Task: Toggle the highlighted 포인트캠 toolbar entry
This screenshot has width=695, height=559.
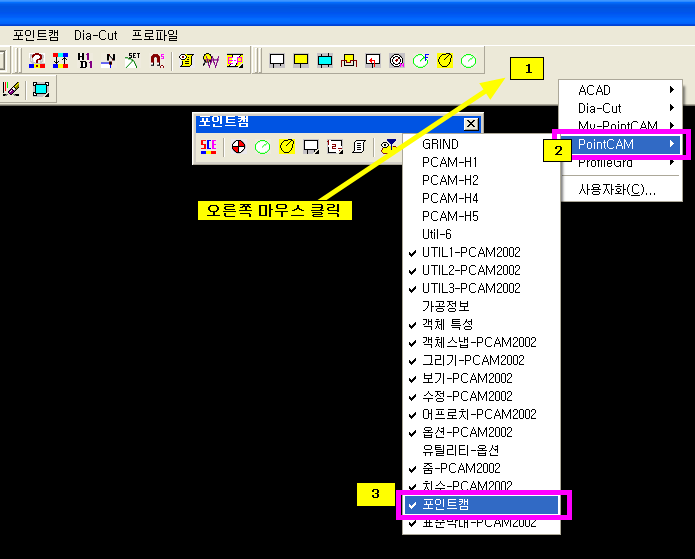Action: pyautogui.click(x=481, y=504)
